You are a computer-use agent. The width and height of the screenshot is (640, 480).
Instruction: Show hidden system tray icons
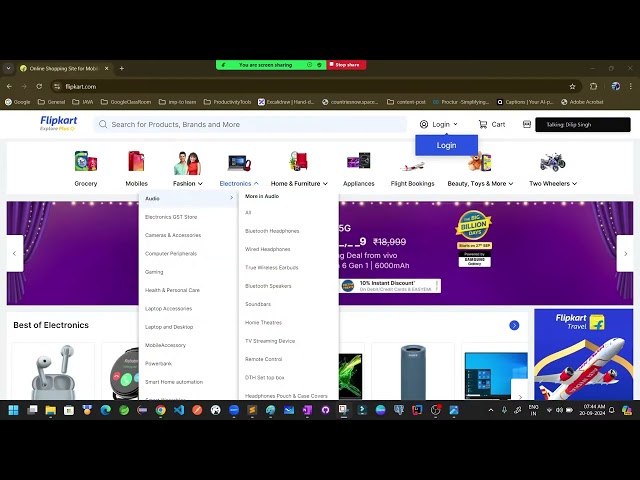pyautogui.click(x=491, y=410)
